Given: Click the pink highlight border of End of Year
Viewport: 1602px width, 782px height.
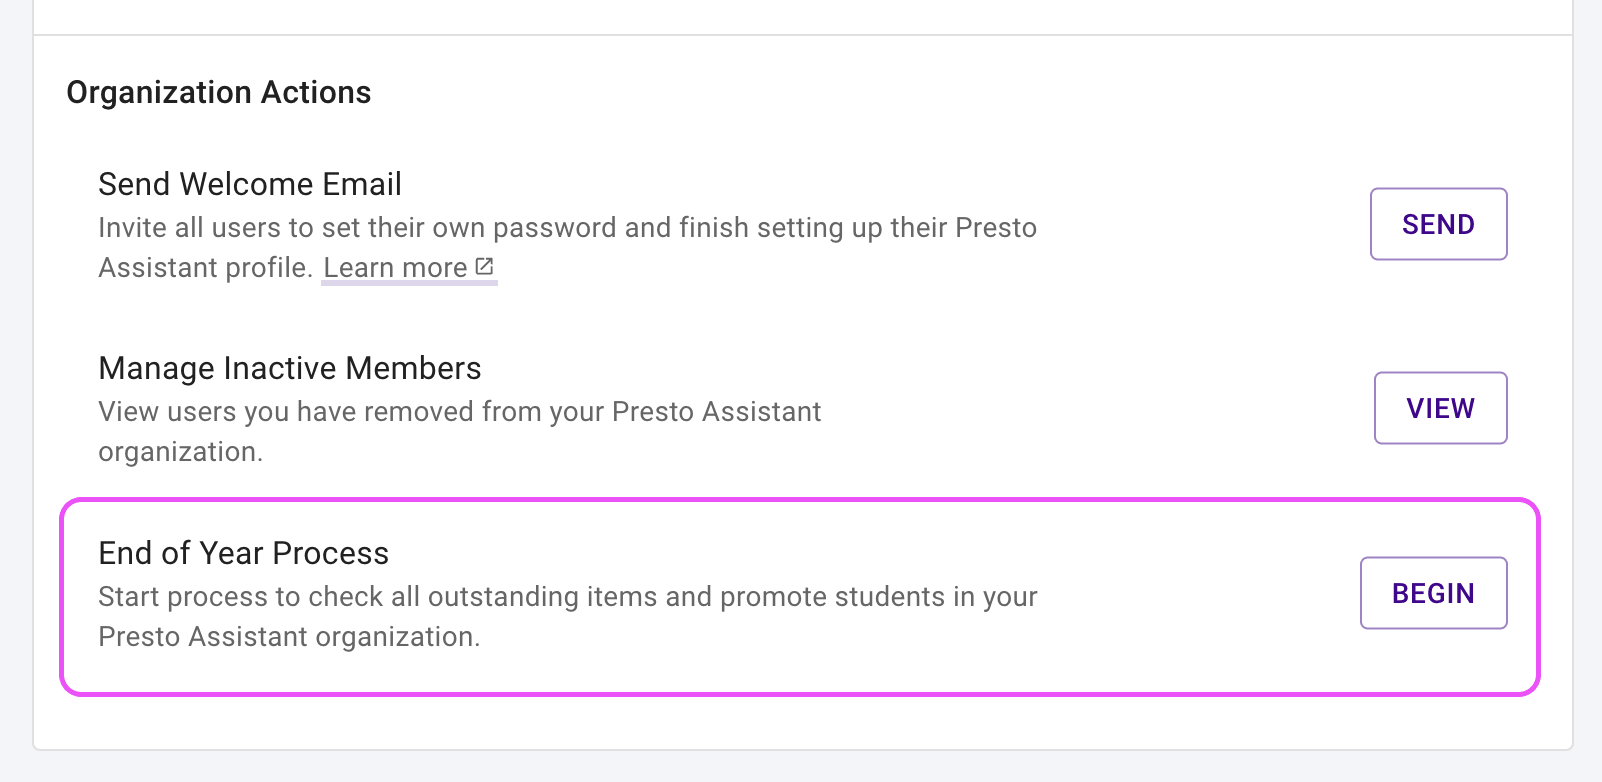Looking at the screenshot, I should [x=800, y=500].
